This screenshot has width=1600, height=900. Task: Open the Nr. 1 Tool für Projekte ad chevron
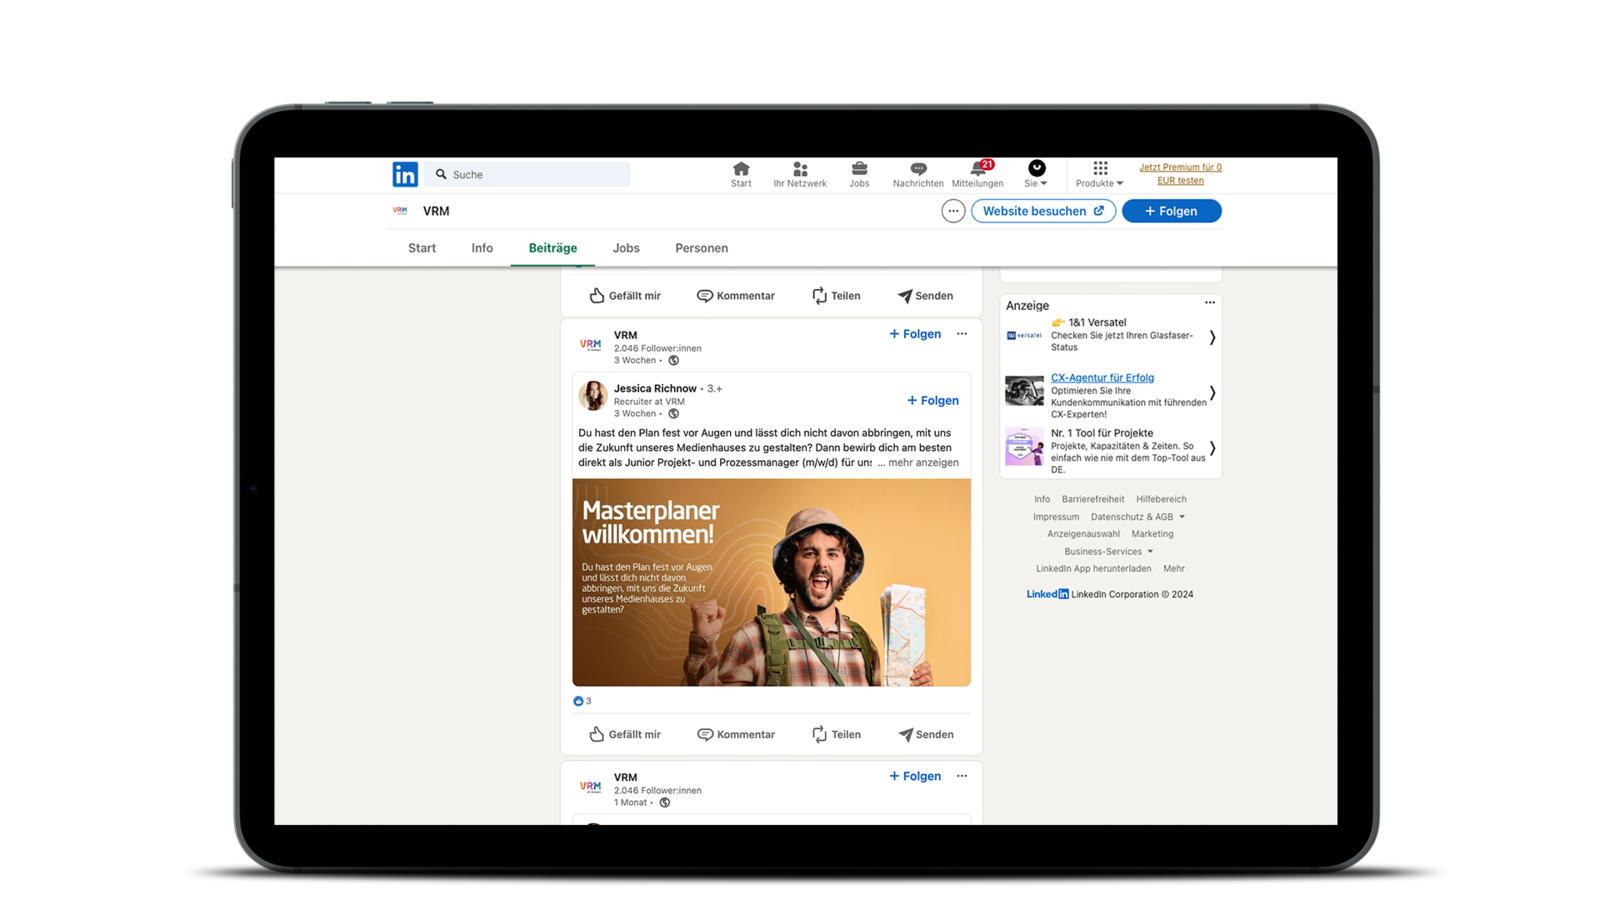tap(1212, 448)
